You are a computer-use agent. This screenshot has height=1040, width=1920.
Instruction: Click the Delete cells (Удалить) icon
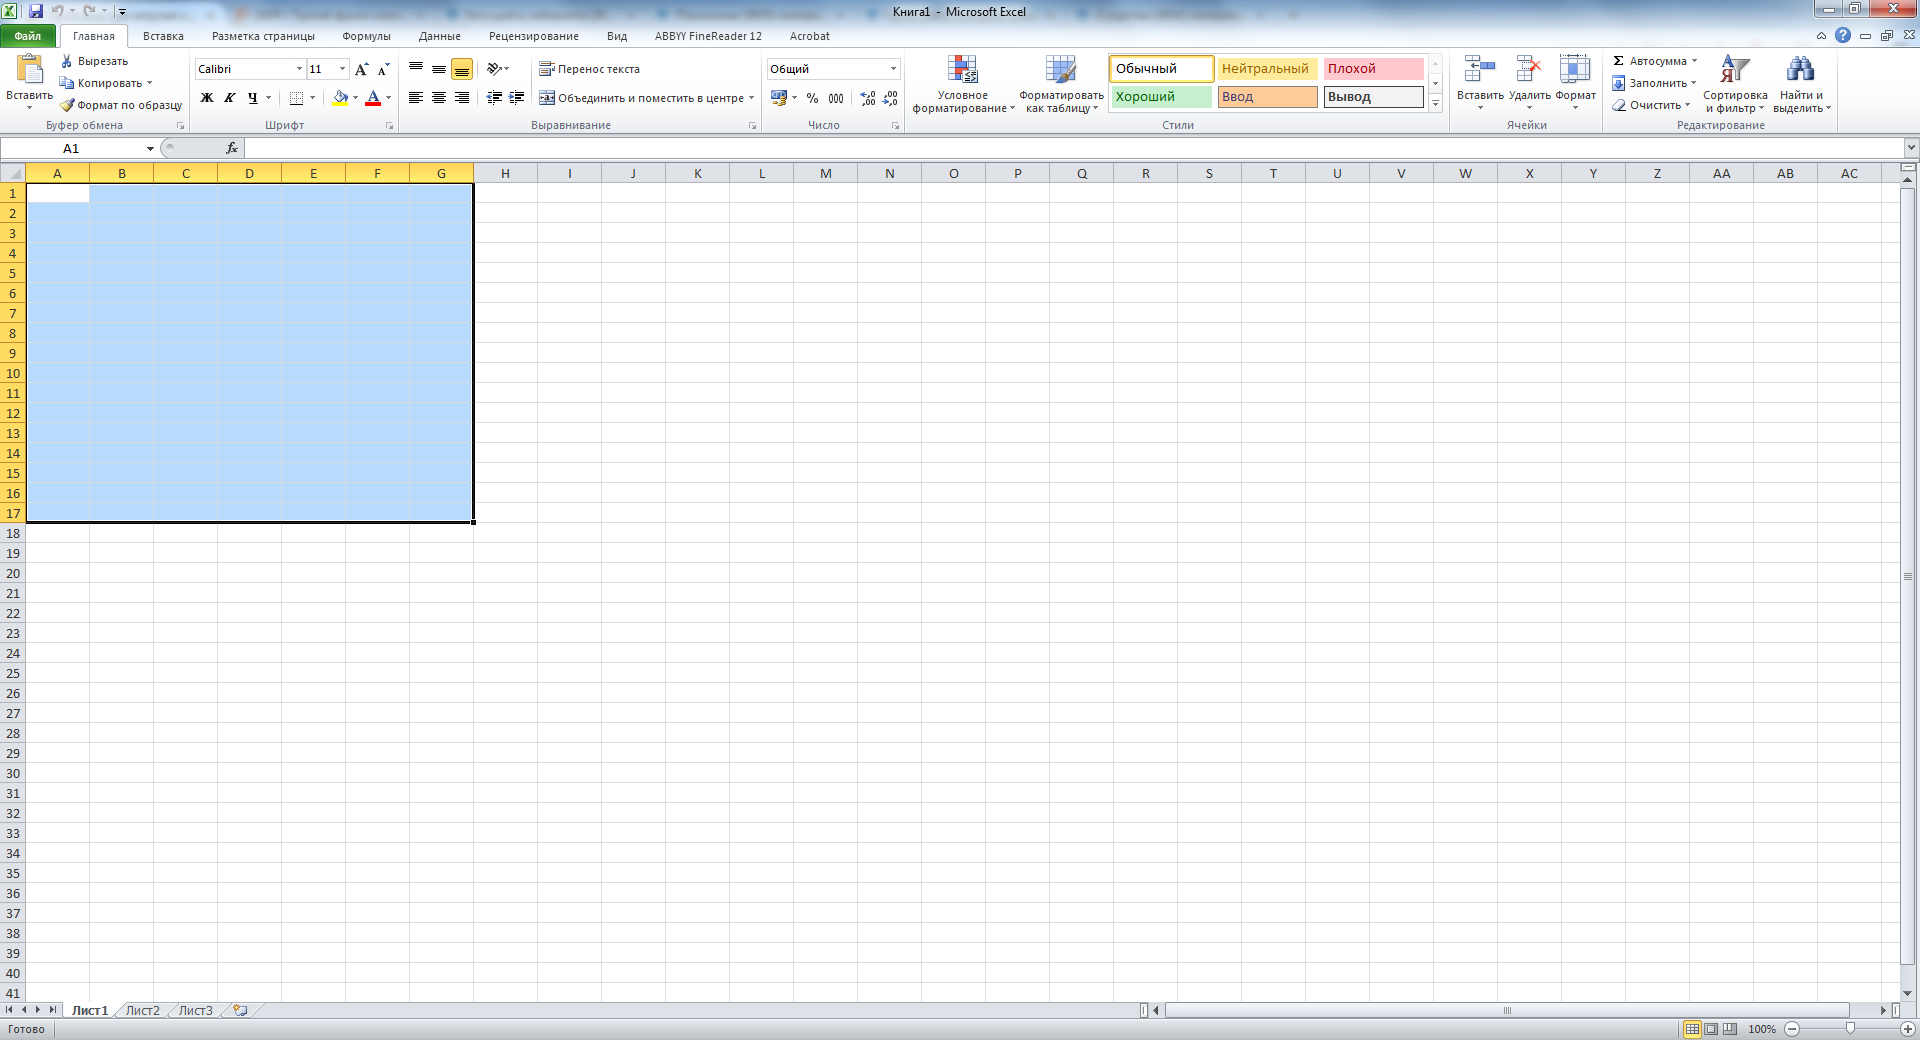[1529, 69]
